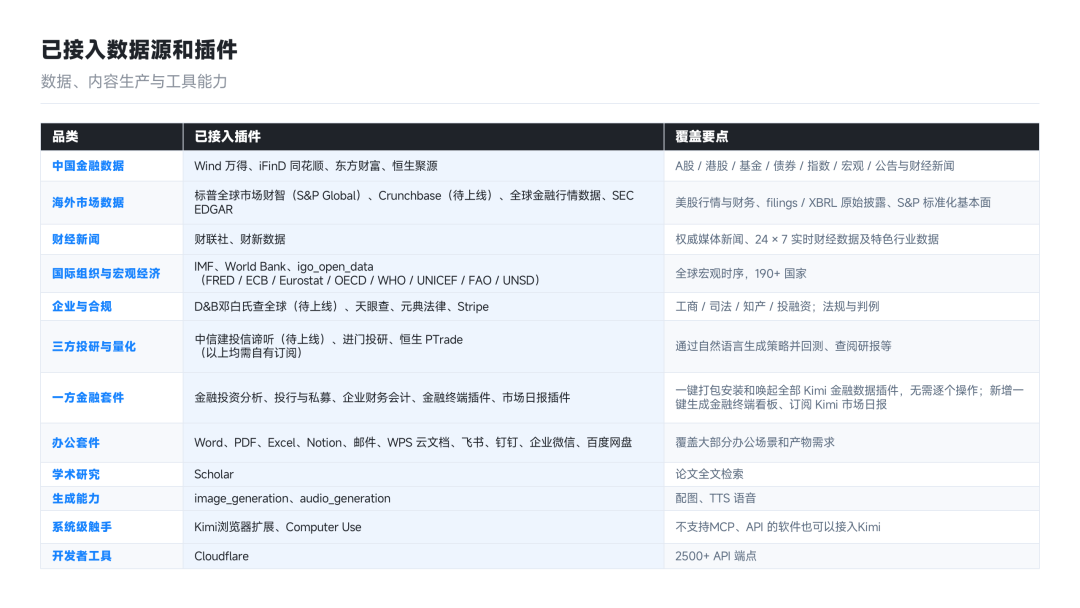Click coverage text 权威媒体新闻、24 × 7 实时财经数据
This screenshot has height=608, width=1080.
[807, 239]
